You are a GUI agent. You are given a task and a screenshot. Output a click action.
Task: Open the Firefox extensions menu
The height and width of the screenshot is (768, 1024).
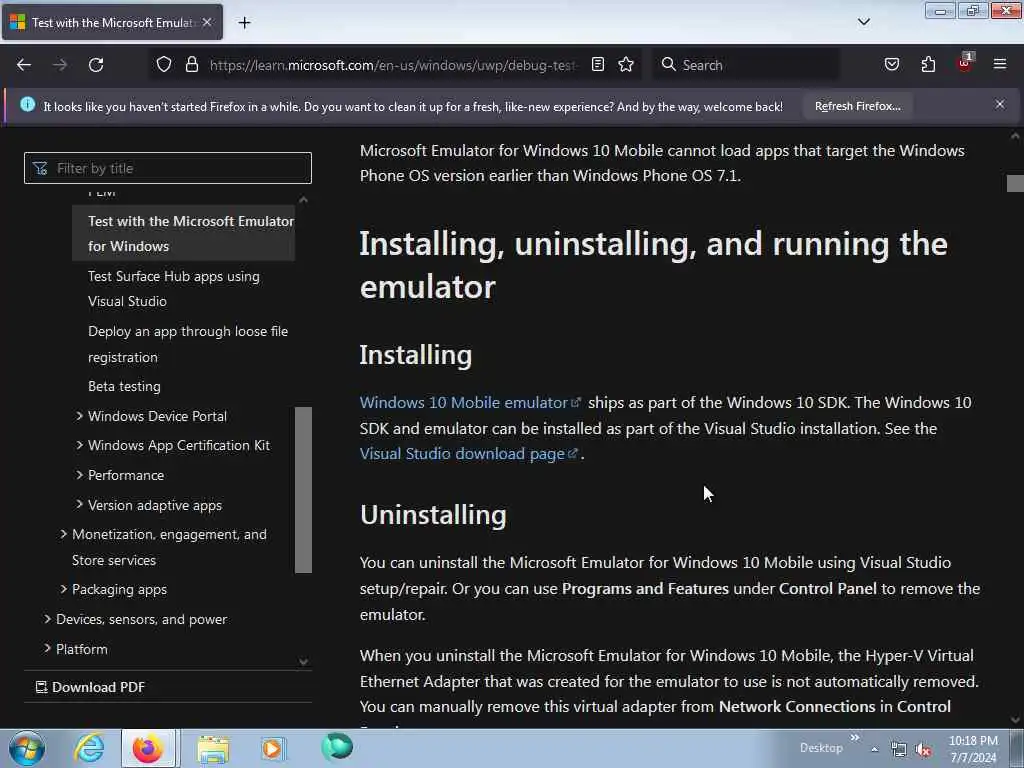(x=928, y=65)
